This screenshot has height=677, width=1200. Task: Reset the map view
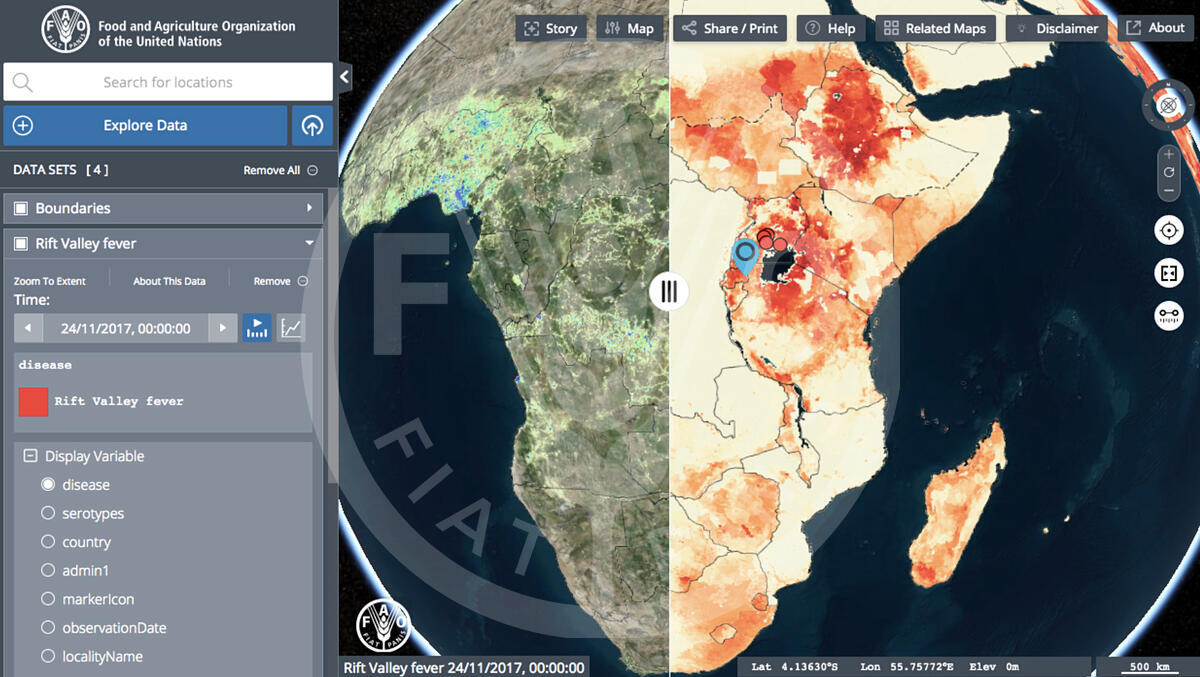pos(1169,173)
